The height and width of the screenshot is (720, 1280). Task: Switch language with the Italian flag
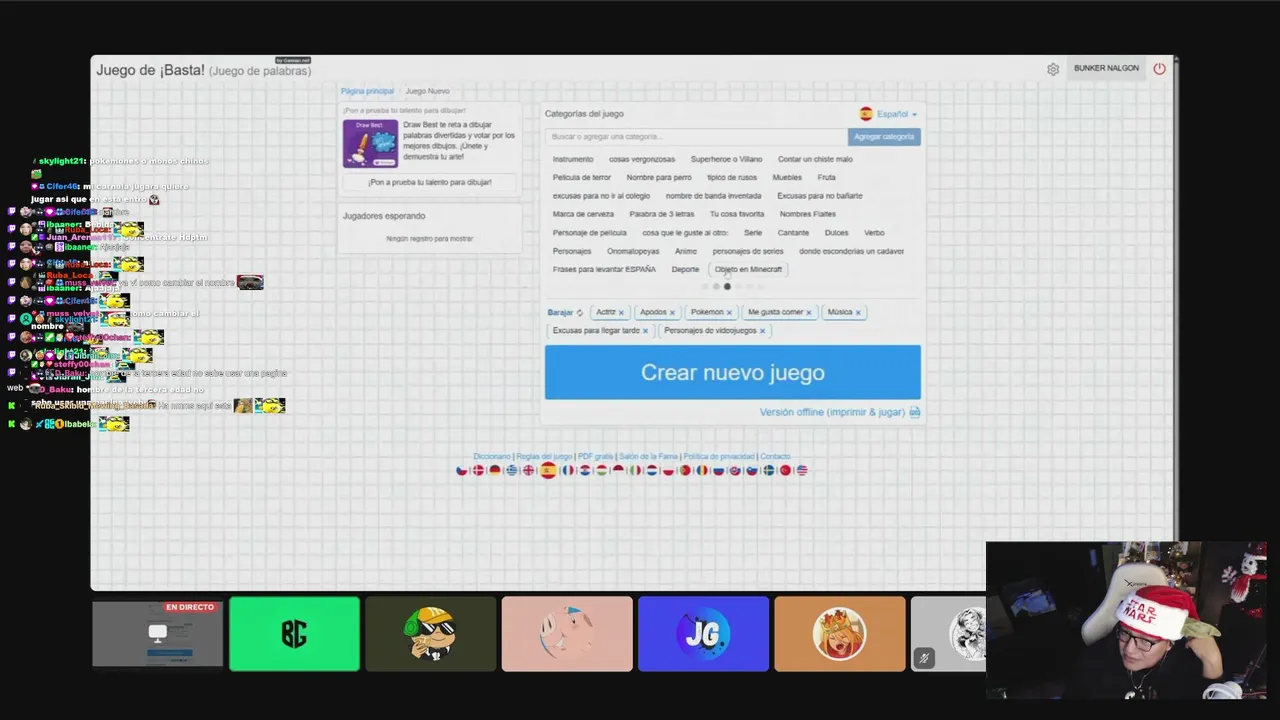coord(635,470)
